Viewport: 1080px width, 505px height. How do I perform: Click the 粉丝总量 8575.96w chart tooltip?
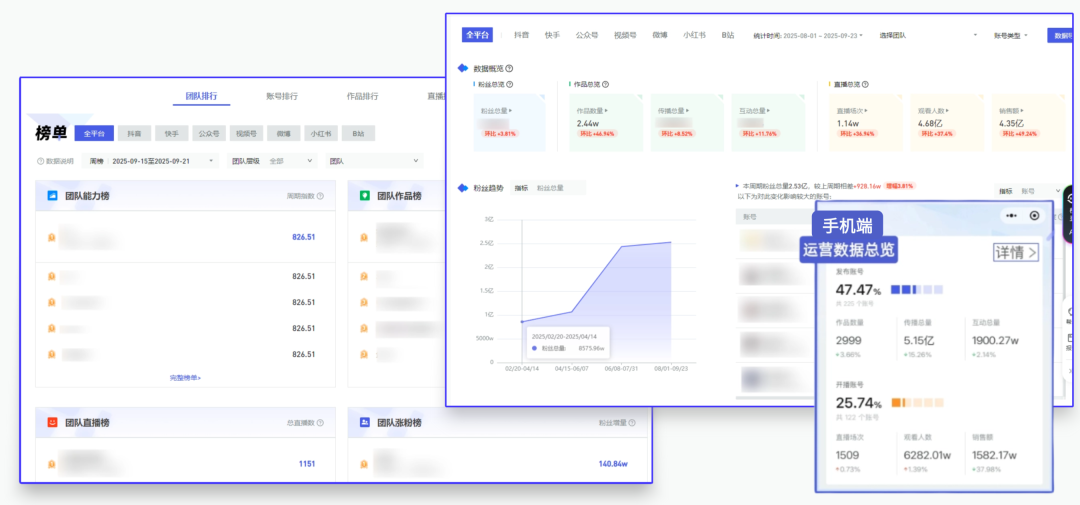click(567, 342)
